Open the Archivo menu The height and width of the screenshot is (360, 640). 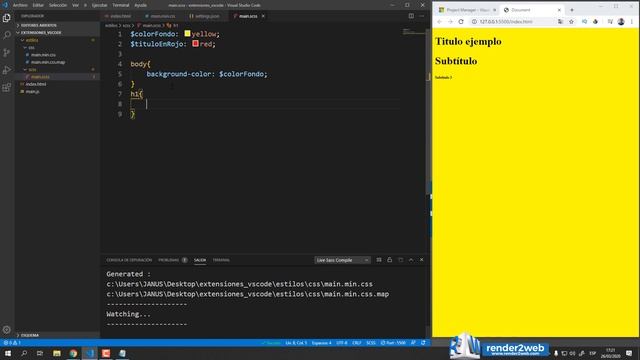[x=20, y=5]
